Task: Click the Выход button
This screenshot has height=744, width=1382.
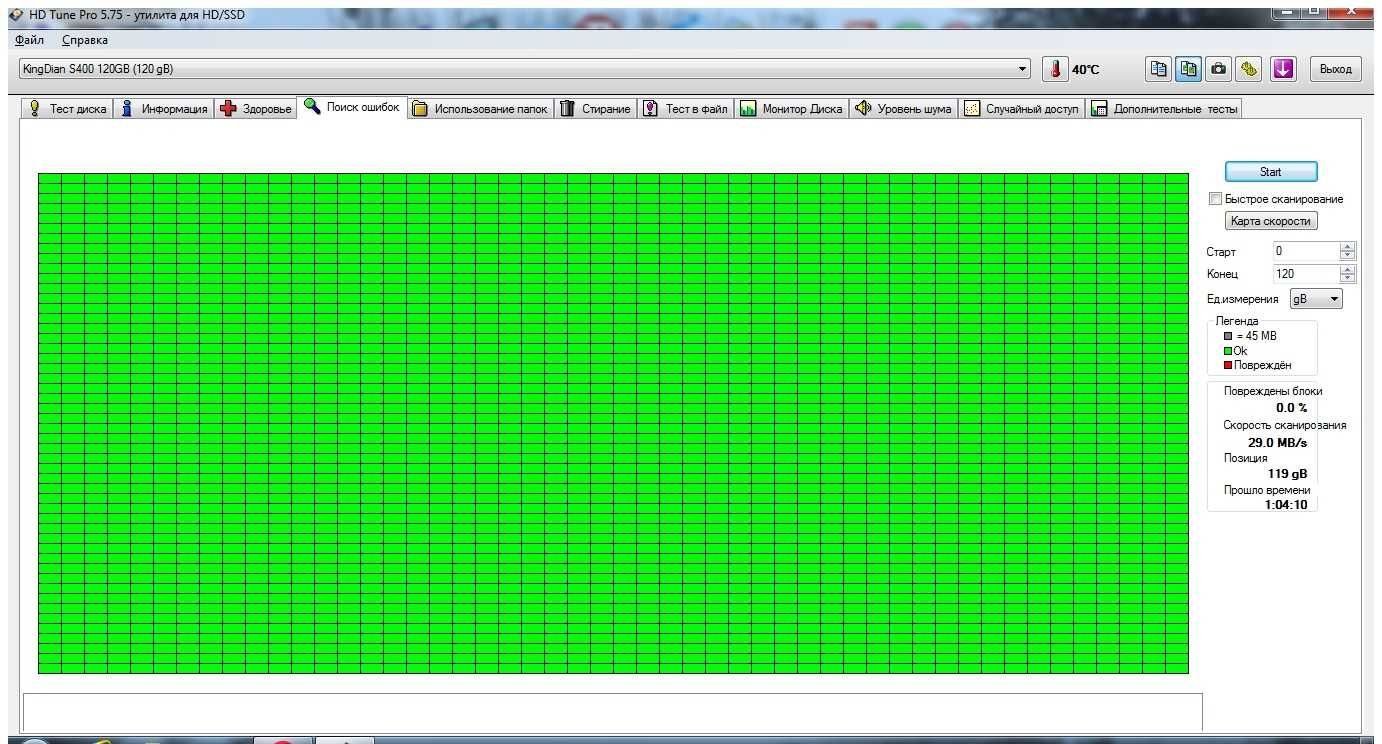Action: 1335,69
